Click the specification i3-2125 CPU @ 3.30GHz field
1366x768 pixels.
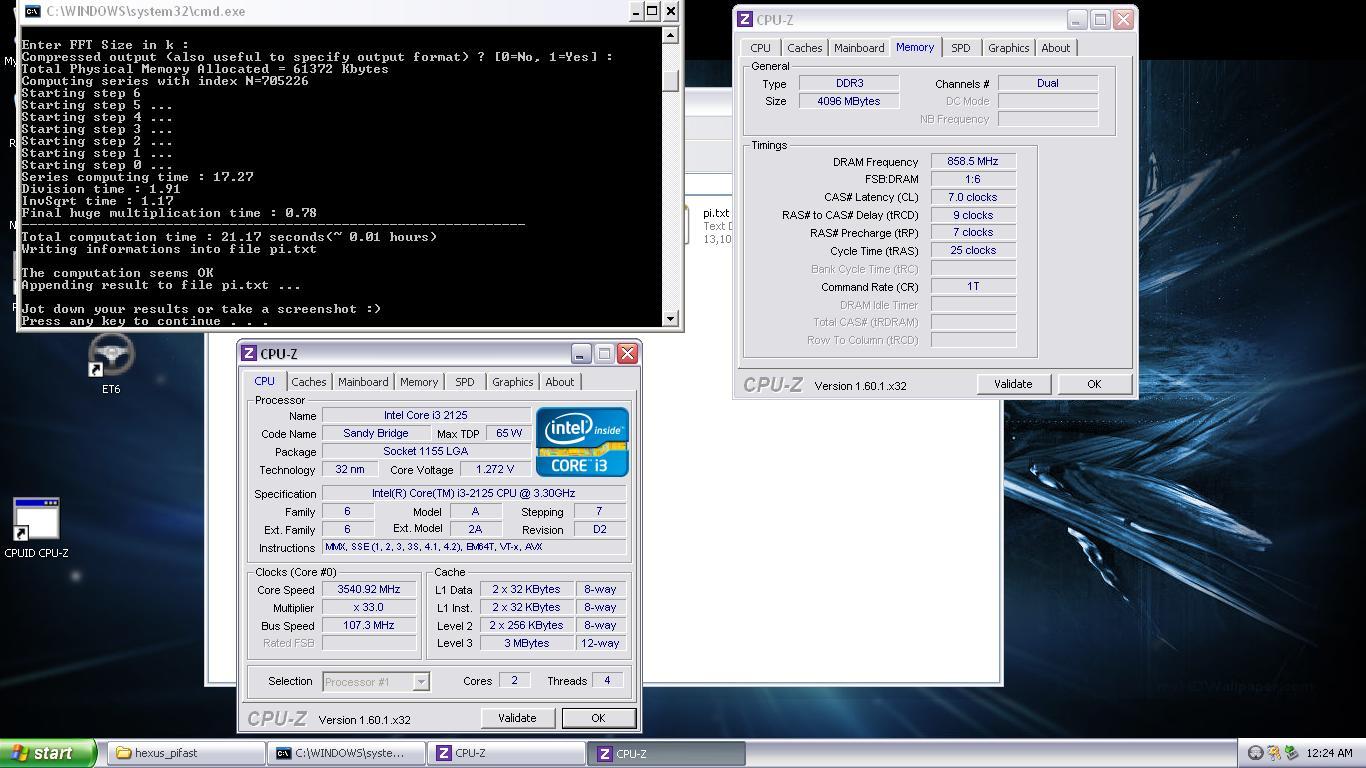474,493
